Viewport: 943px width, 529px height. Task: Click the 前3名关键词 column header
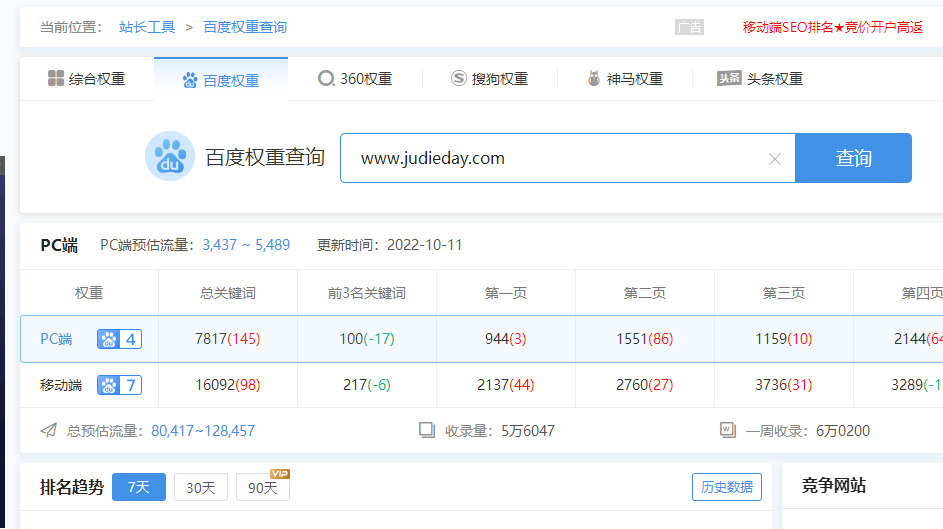click(x=367, y=293)
